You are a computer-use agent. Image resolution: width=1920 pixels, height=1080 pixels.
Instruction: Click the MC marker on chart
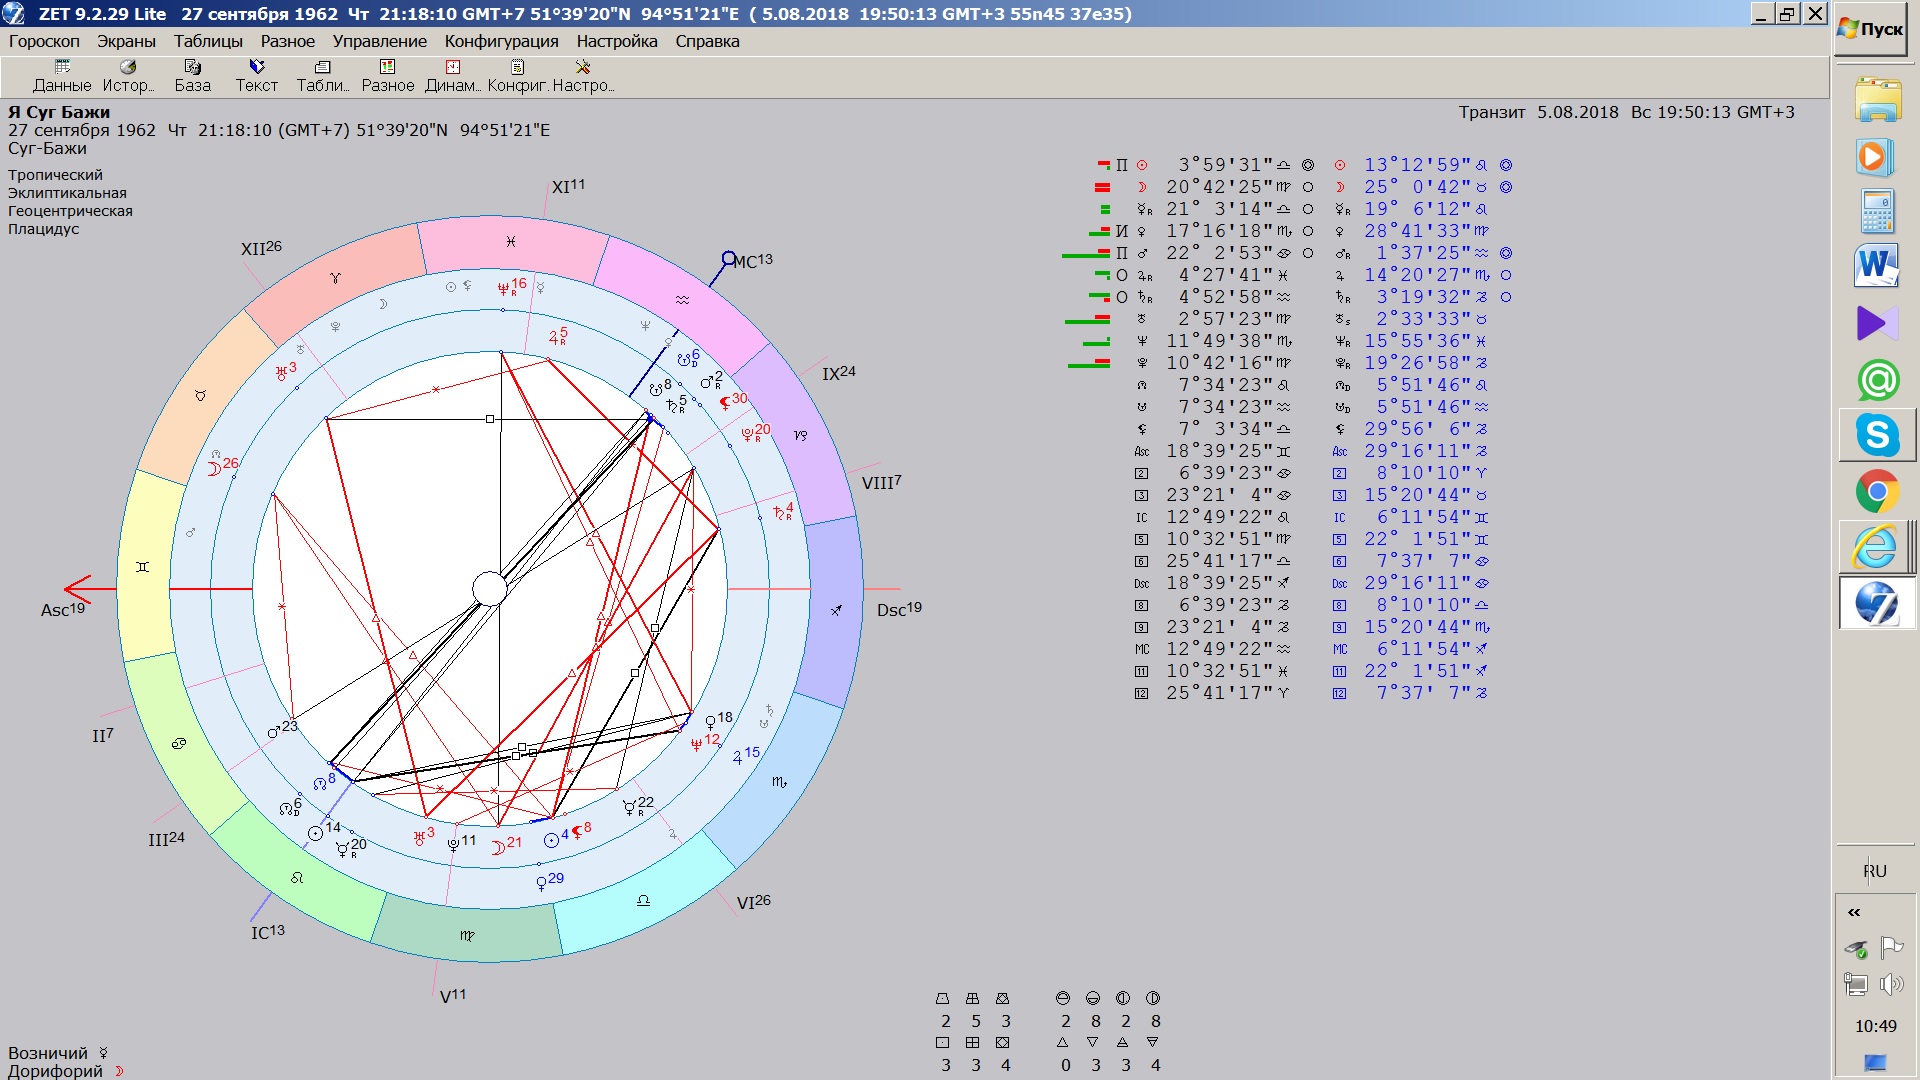[x=729, y=259]
